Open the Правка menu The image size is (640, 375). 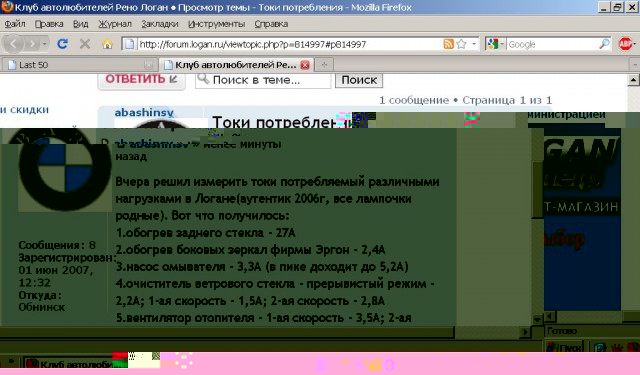(x=49, y=24)
